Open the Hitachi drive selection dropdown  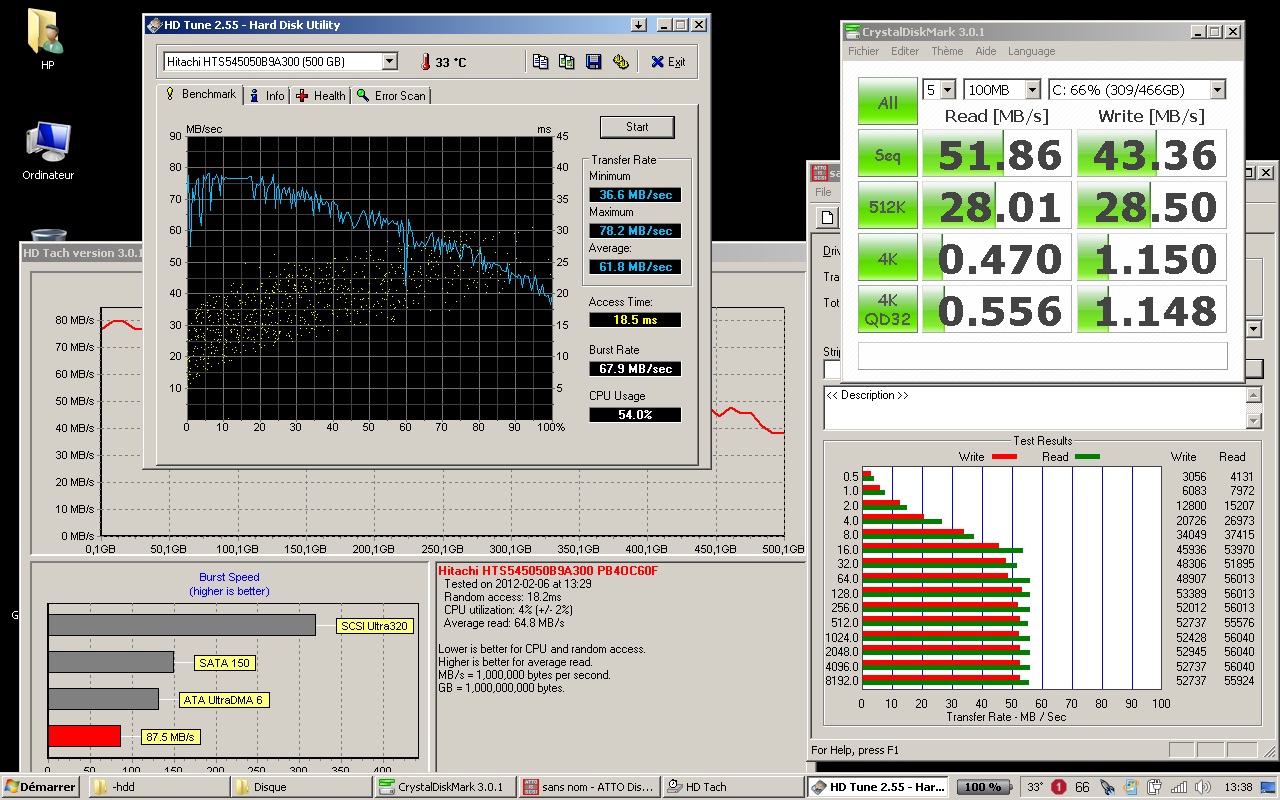coord(389,62)
